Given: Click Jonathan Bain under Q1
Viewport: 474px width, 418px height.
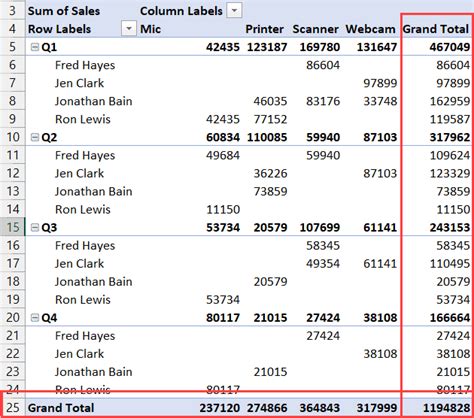Looking at the screenshot, I should point(93,101).
